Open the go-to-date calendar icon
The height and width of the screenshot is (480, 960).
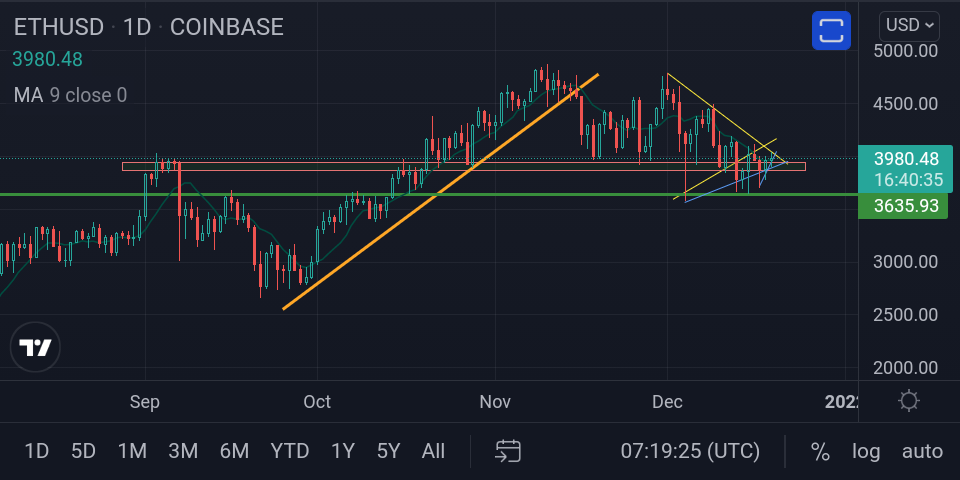pos(508,451)
